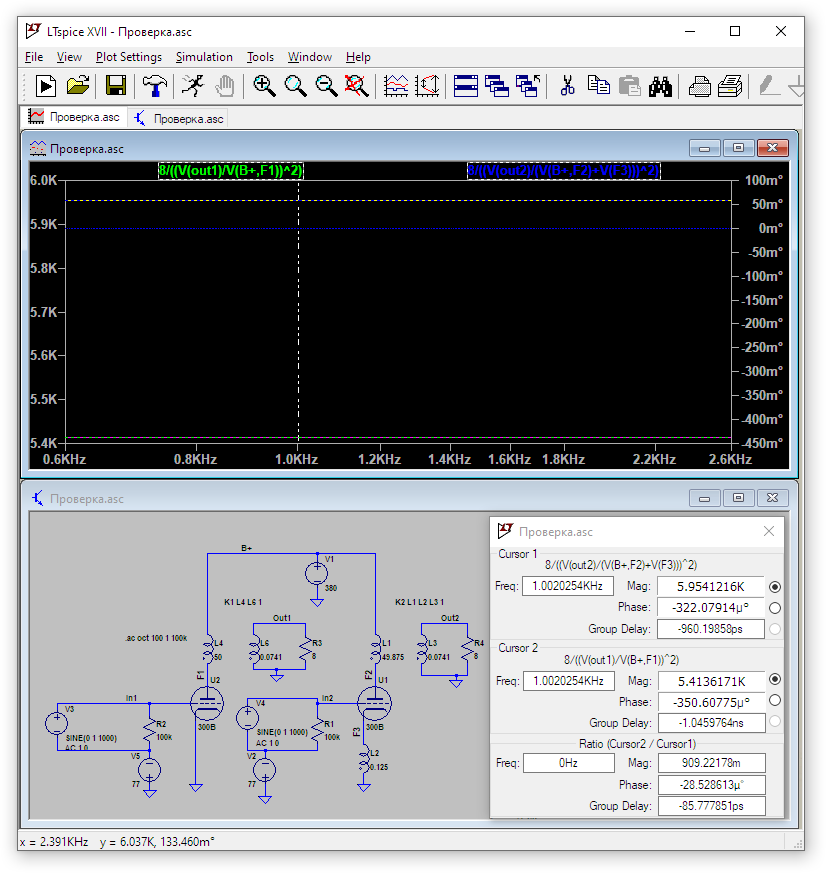Click the green V(out1) trace label
The image size is (826, 873).
tap(230, 171)
